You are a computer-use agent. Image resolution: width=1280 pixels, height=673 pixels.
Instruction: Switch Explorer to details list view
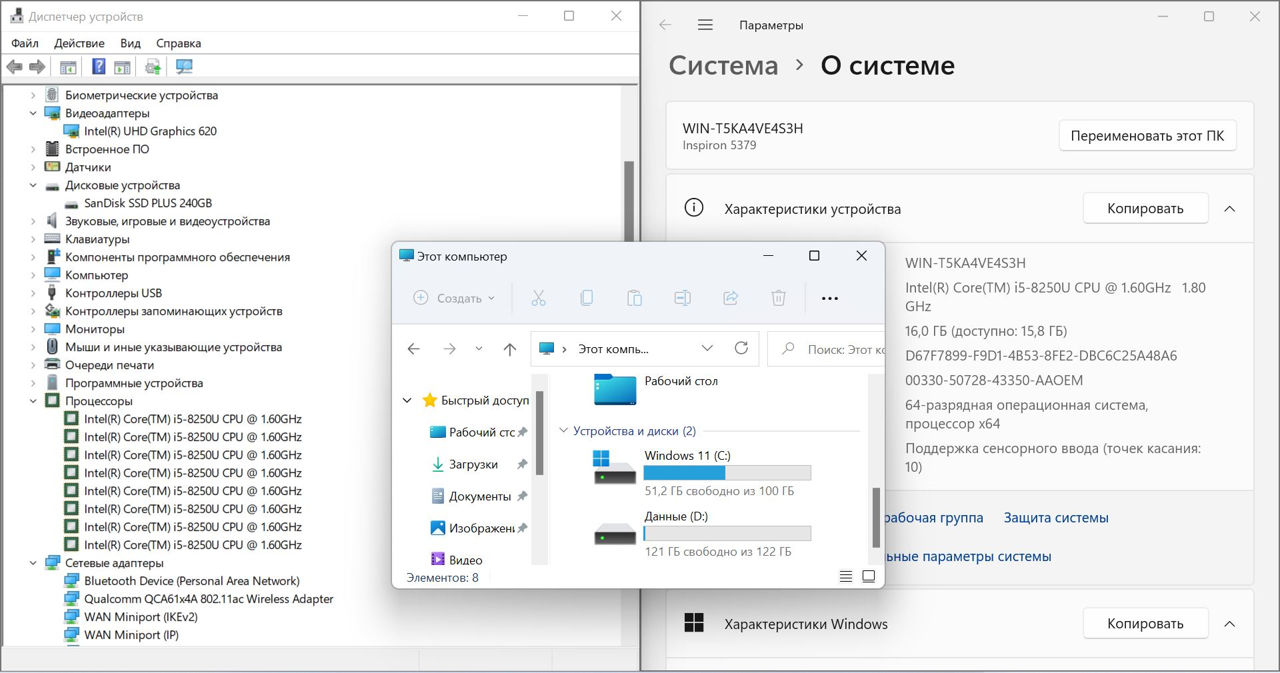846,577
